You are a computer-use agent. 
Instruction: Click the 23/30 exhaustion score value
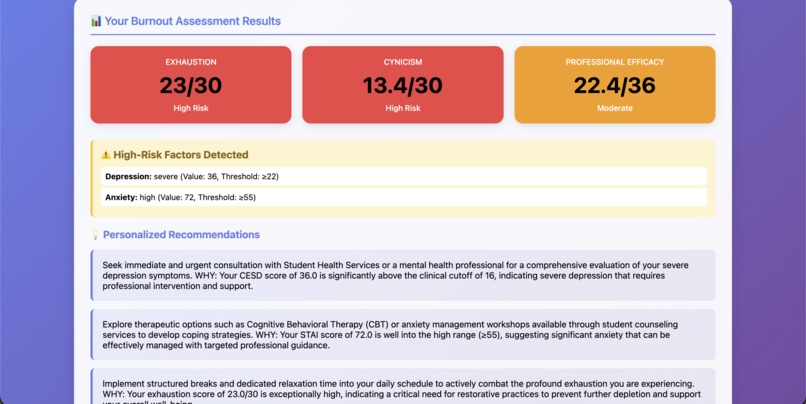(191, 85)
